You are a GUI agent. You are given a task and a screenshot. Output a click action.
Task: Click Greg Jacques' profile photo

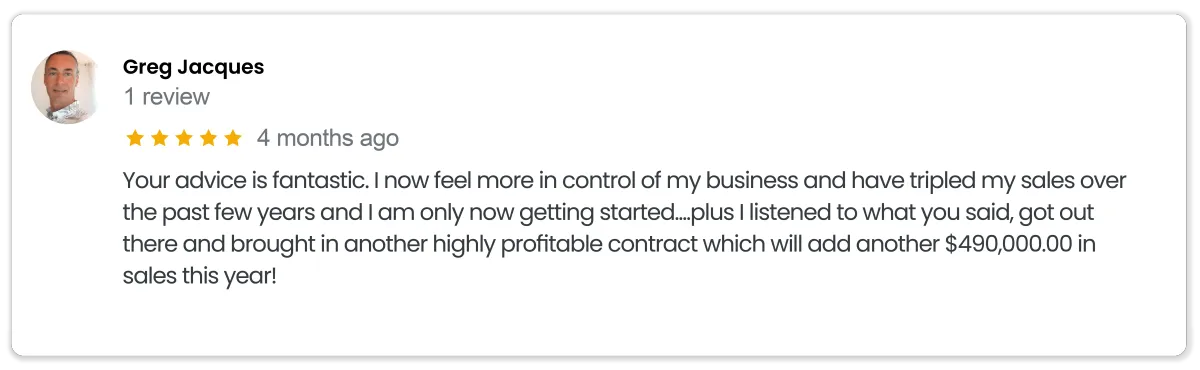(x=66, y=87)
